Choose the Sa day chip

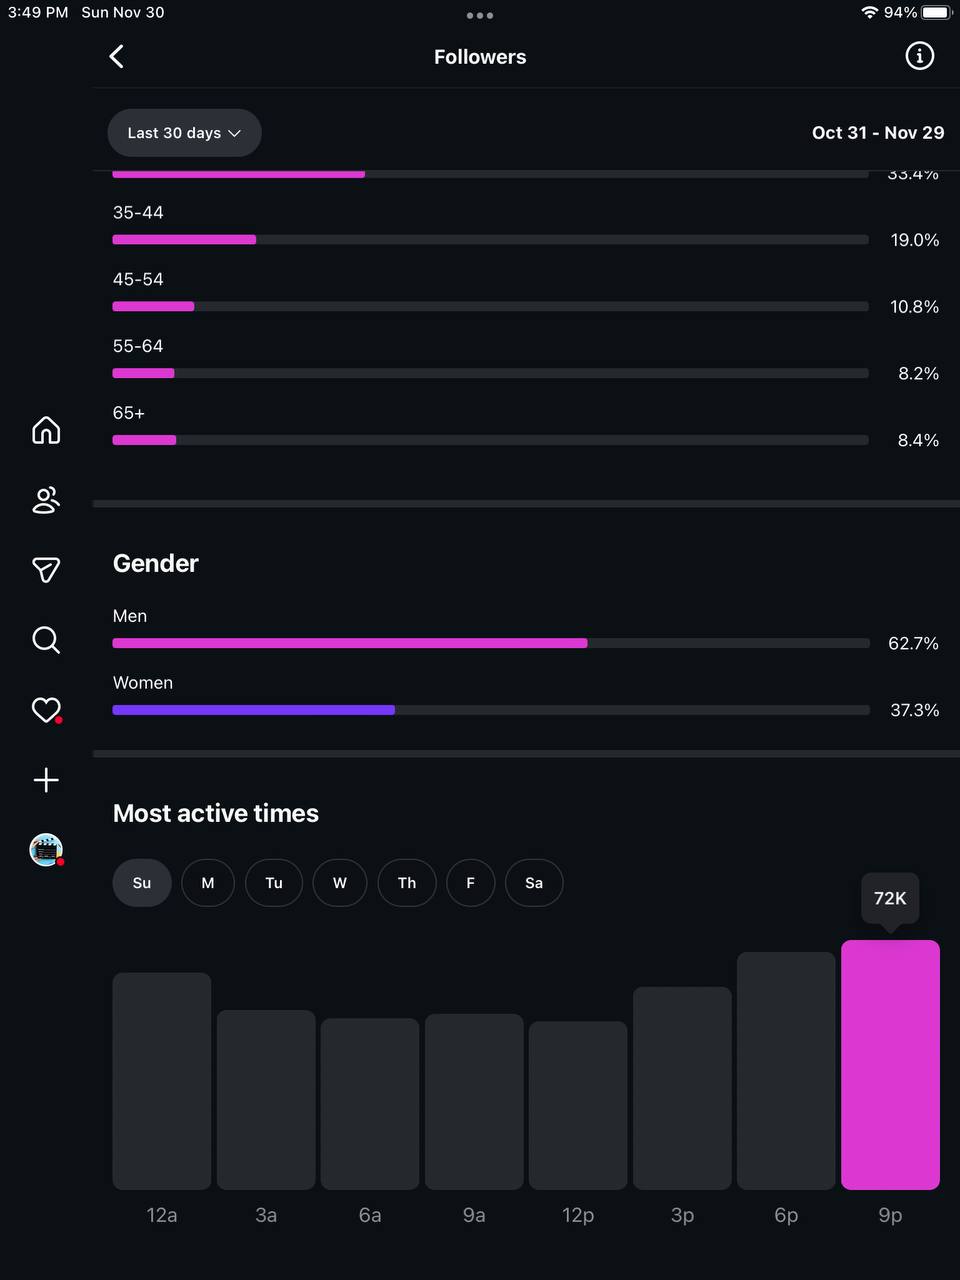[534, 883]
